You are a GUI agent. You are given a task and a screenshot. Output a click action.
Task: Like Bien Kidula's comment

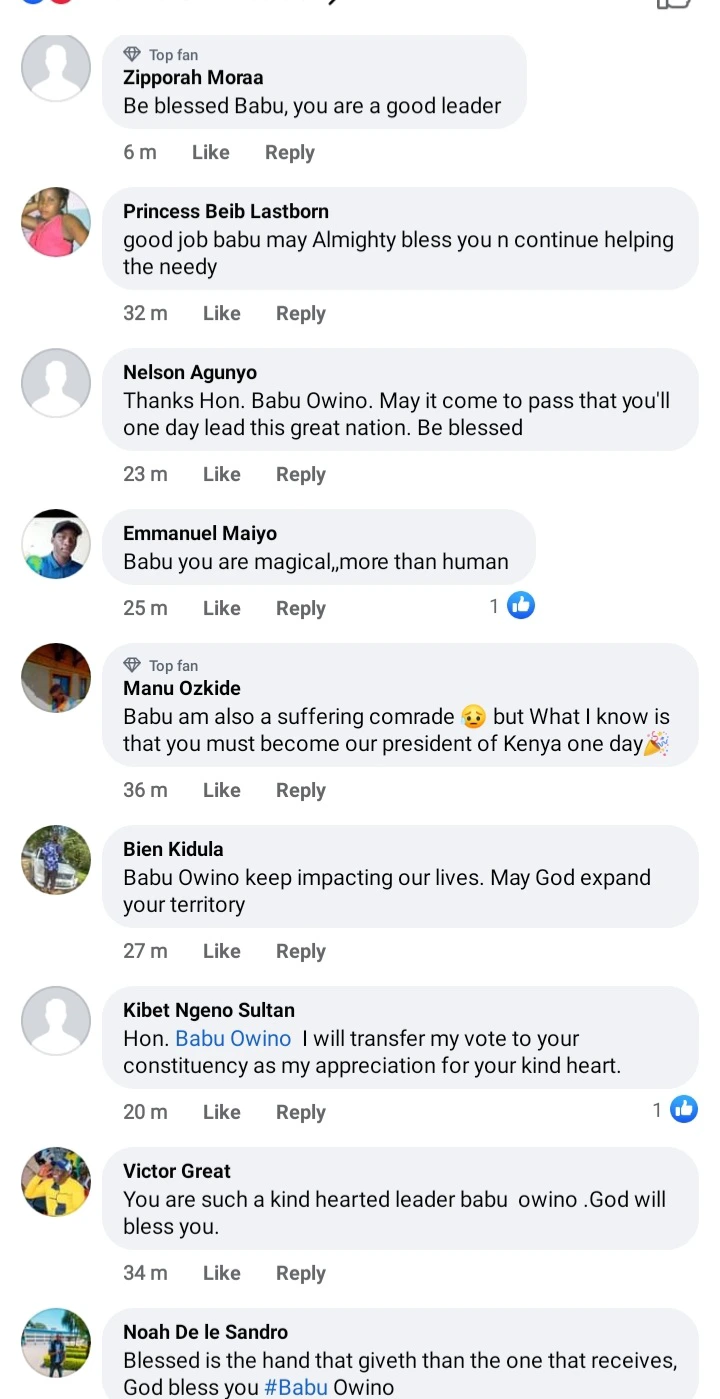(x=221, y=951)
